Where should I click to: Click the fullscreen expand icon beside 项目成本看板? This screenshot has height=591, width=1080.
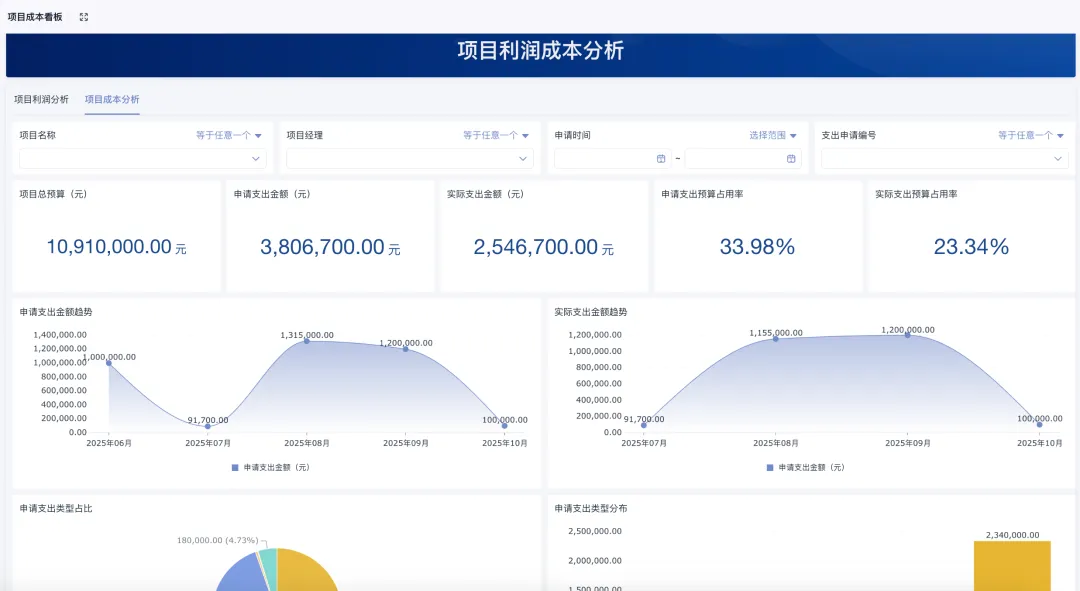[x=84, y=17]
